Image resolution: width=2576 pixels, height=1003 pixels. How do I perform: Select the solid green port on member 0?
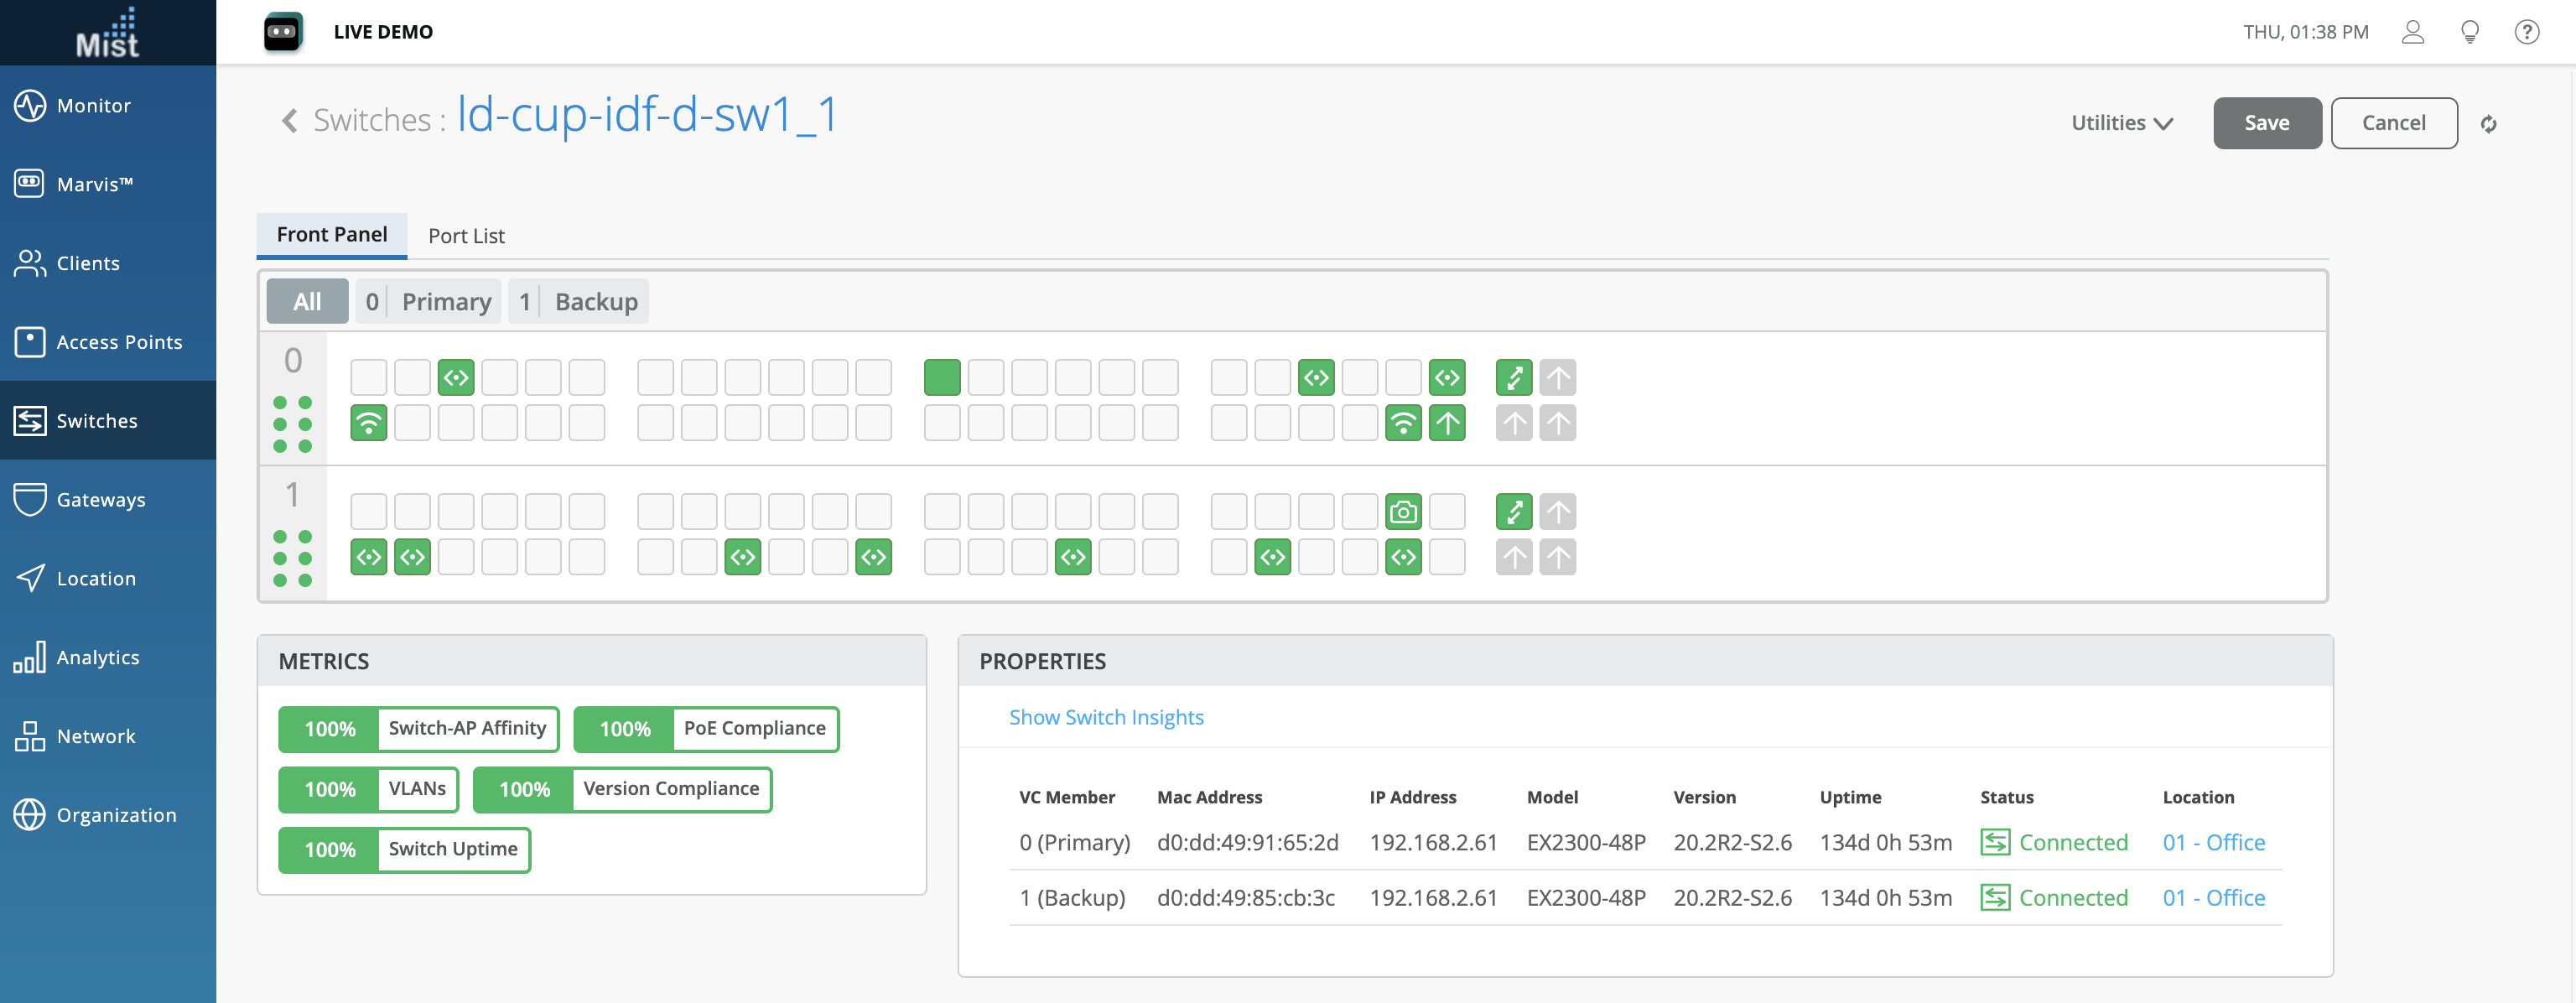[x=941, y=377]
